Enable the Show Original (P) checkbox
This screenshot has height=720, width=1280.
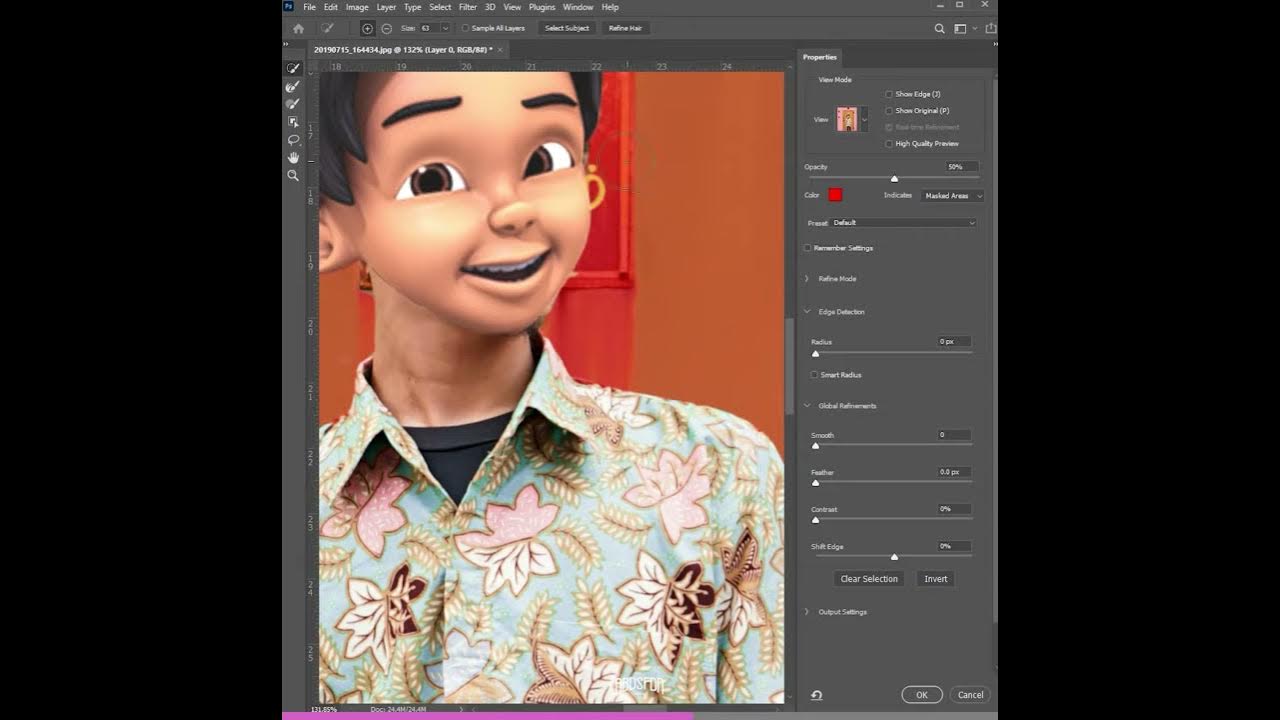click(889, 111)
